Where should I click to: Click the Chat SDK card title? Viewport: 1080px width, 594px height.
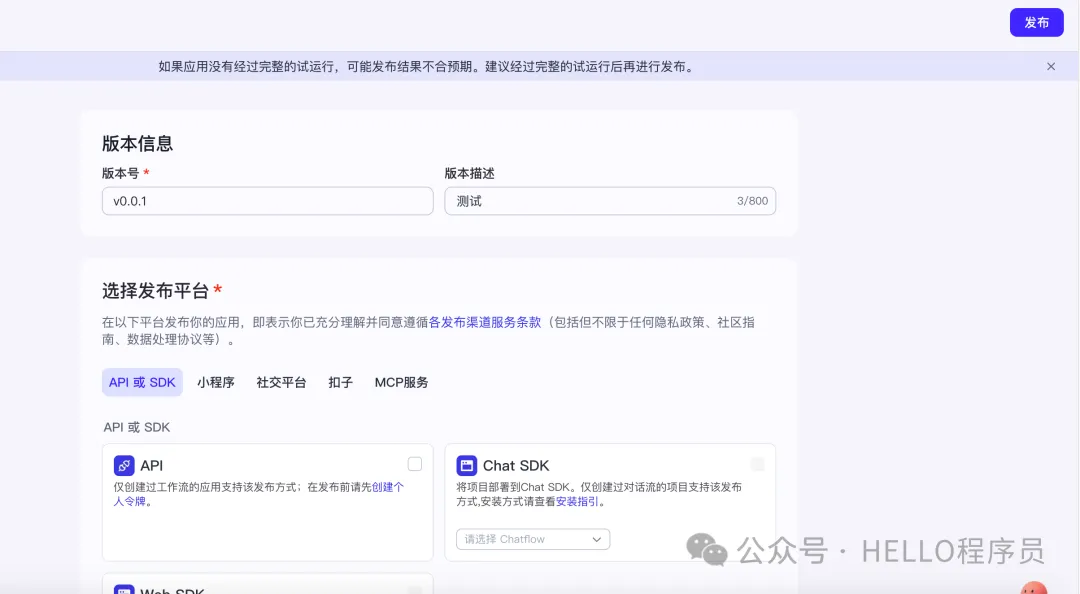pos(516,466)
